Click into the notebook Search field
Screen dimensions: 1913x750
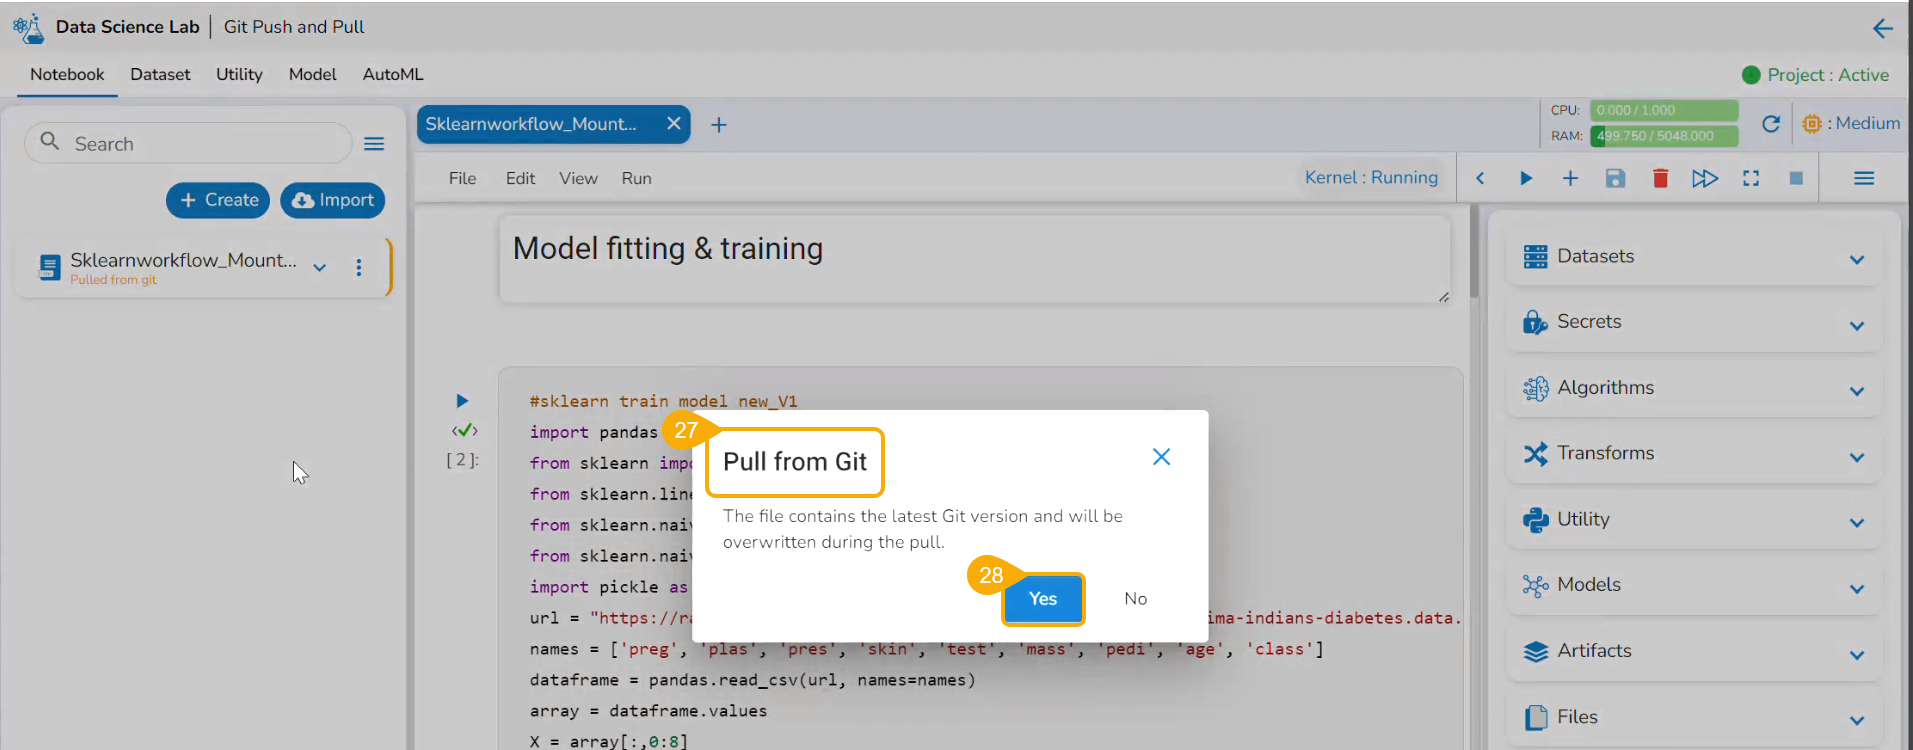[x=188, y=143]
